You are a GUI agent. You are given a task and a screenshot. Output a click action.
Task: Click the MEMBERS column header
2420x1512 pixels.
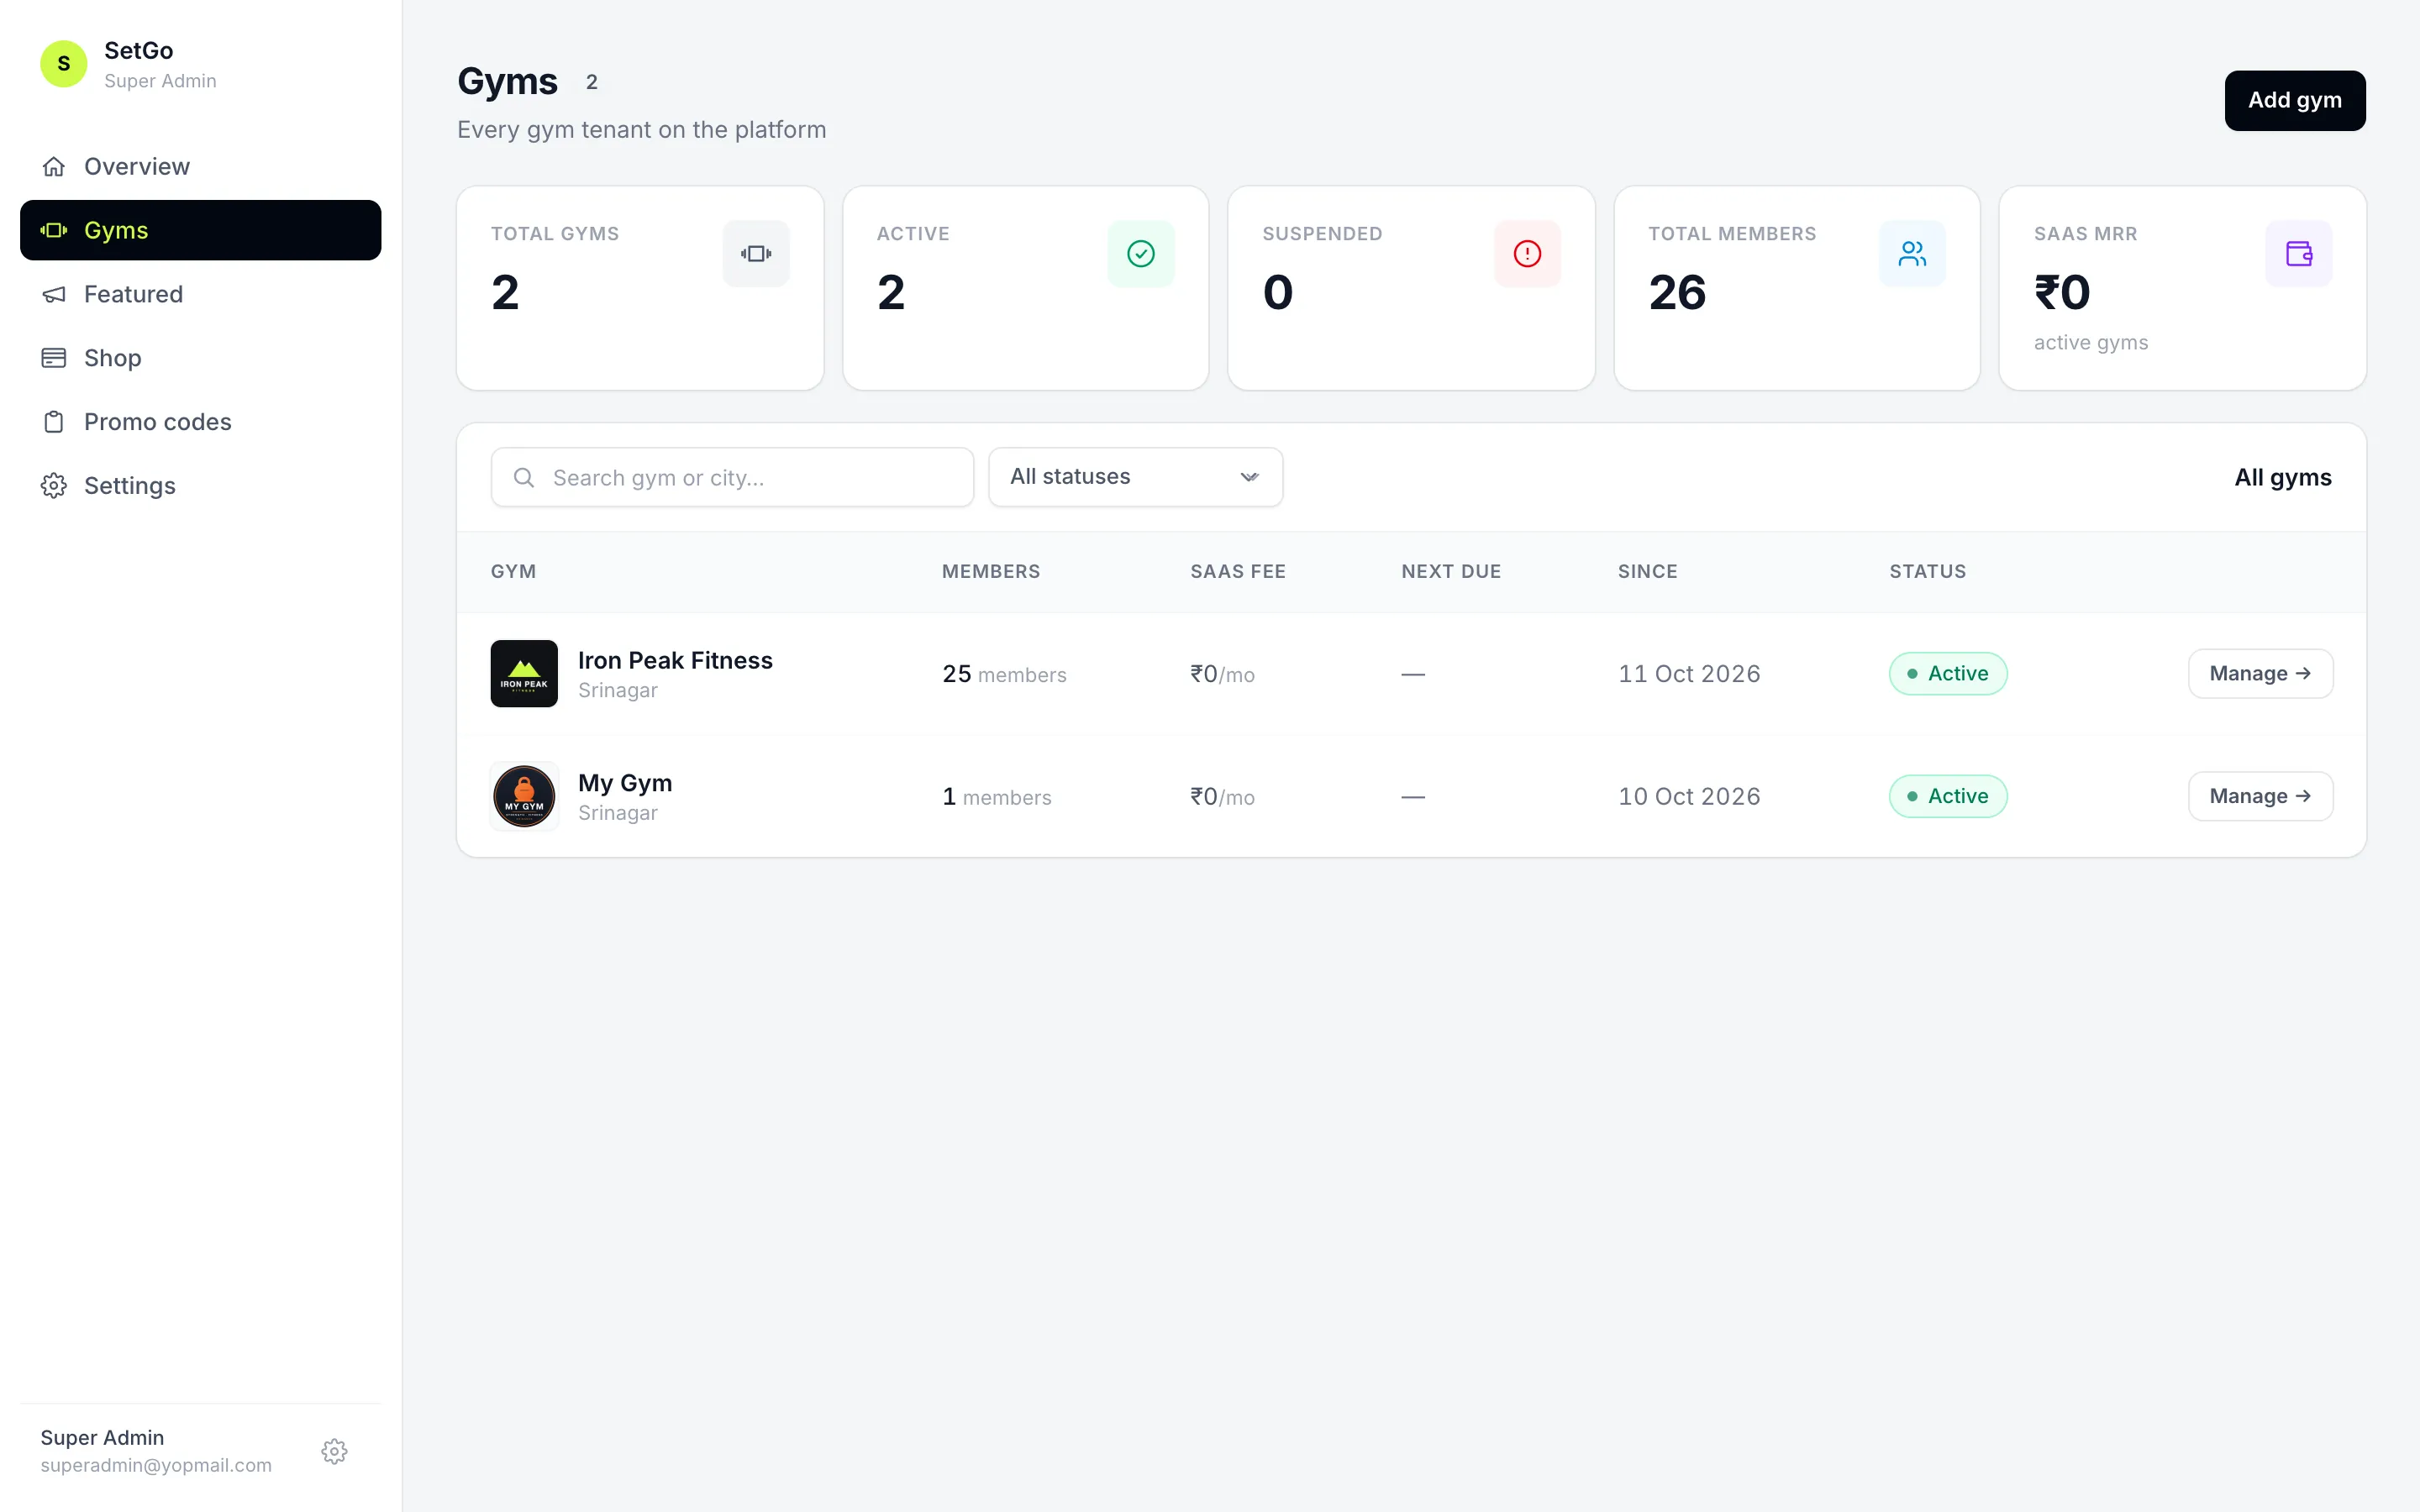click(991, 572)
